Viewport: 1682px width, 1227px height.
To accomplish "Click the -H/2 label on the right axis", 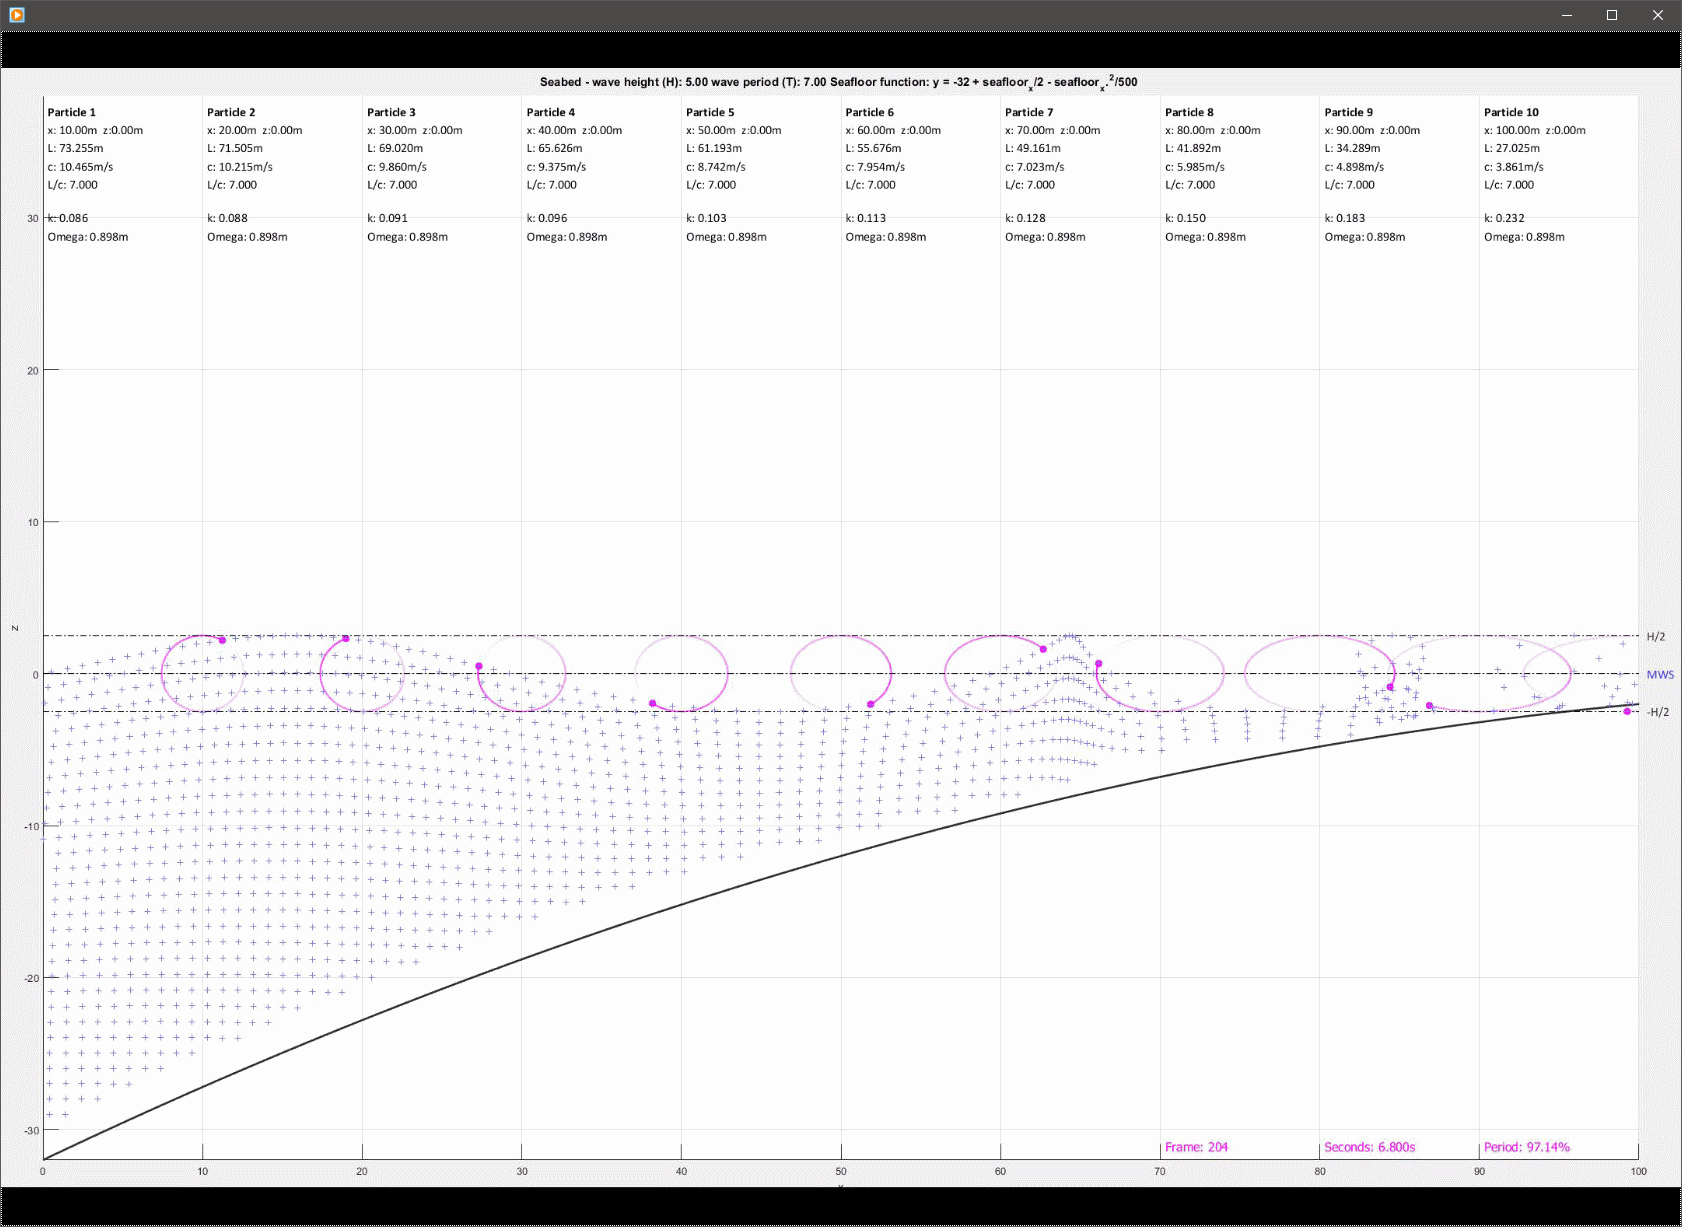I will pyautogui.click(x=1659, y=712).
